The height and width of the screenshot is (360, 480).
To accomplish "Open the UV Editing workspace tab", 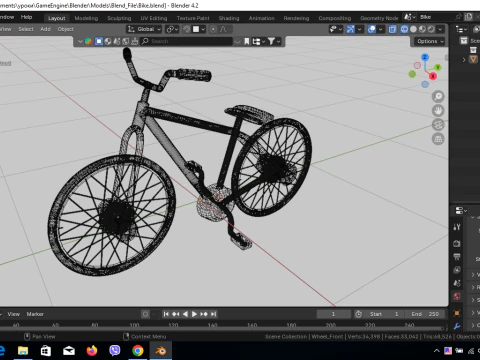I will 154,18.
